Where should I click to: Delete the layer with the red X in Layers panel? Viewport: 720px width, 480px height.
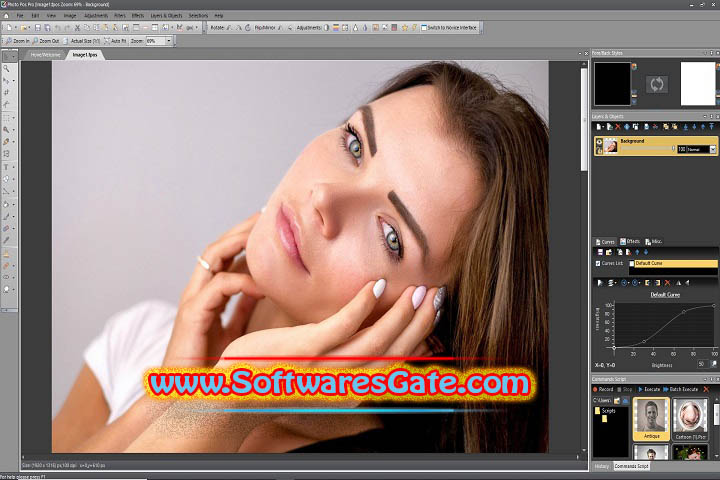[x=618, y=127]
